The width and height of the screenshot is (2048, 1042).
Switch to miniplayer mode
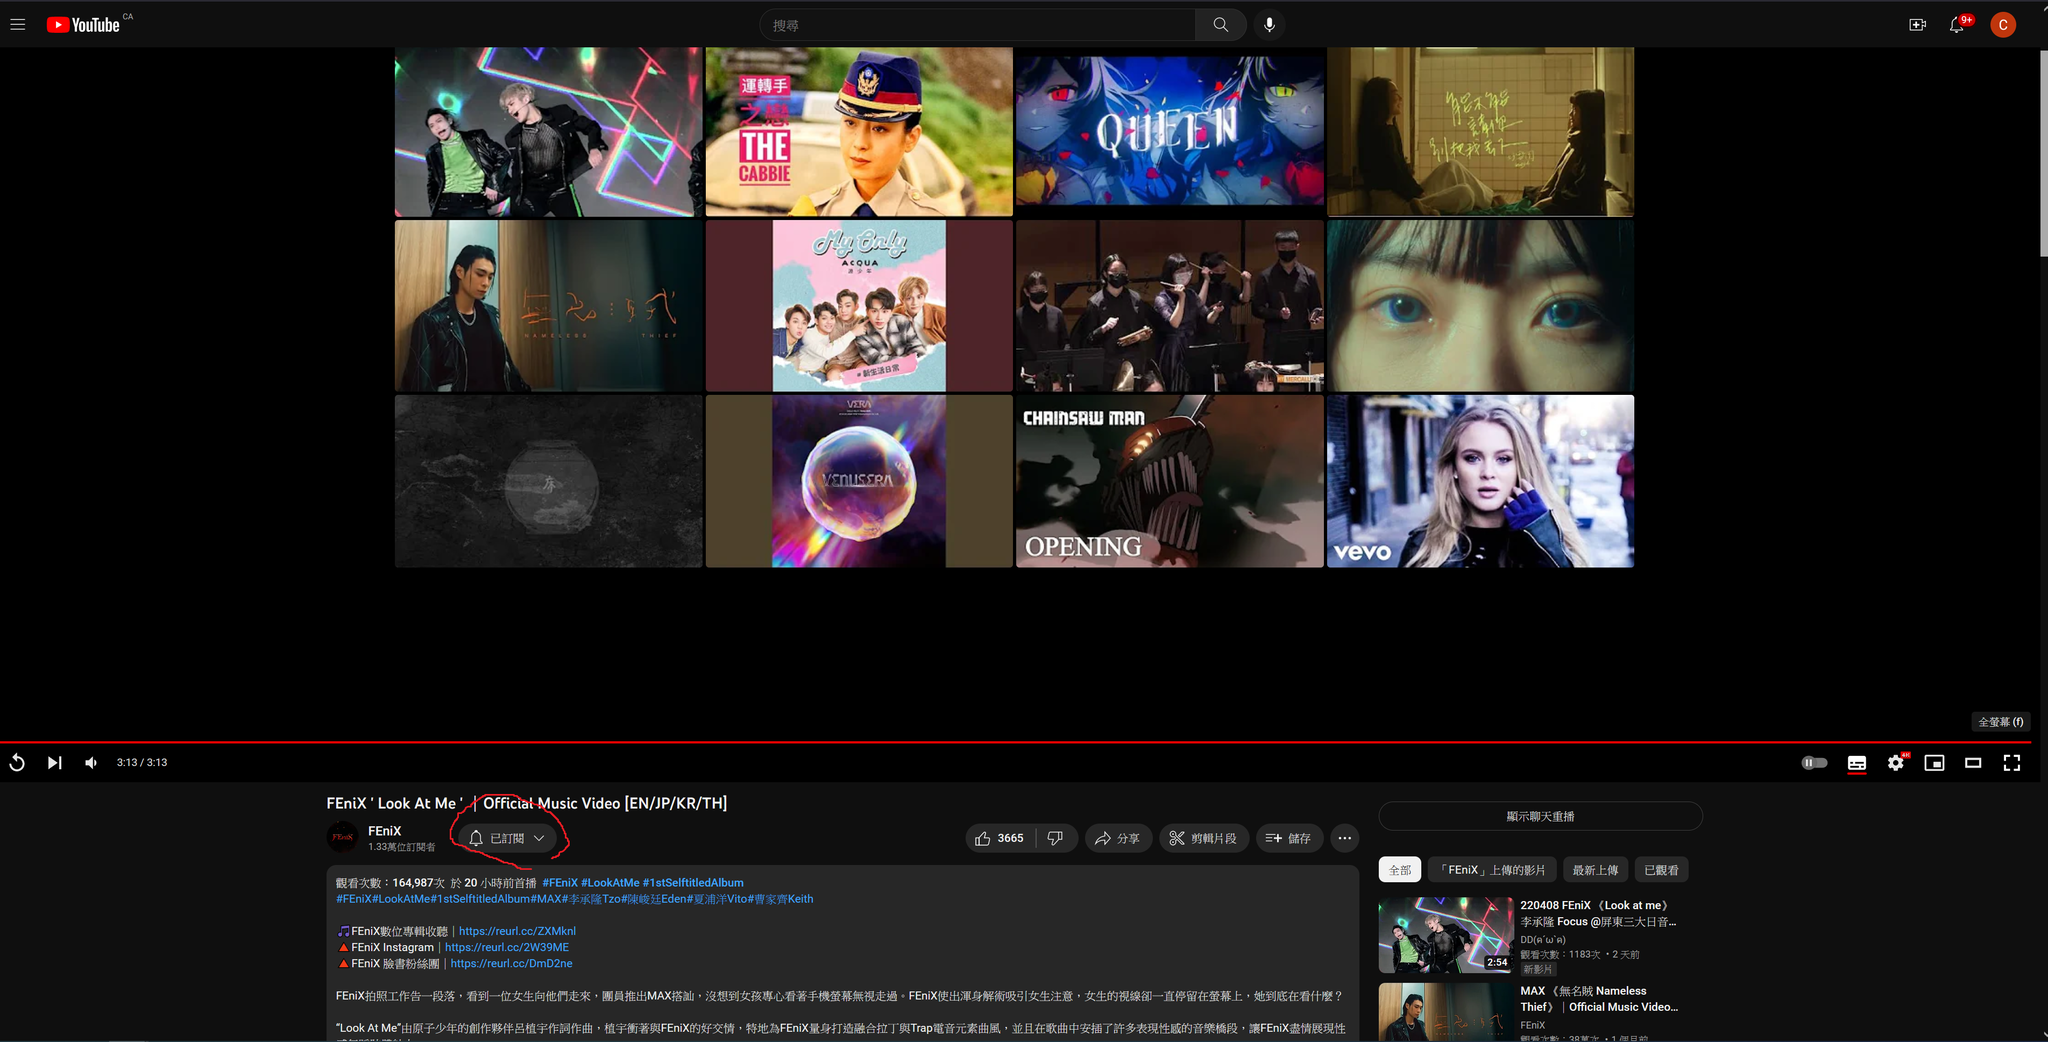pos(1935,763)
